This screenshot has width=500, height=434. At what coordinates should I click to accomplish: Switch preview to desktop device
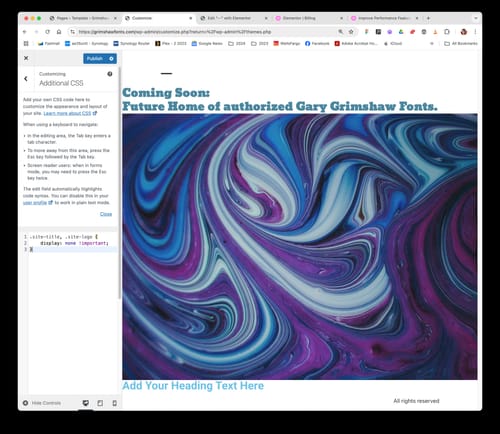86,403
